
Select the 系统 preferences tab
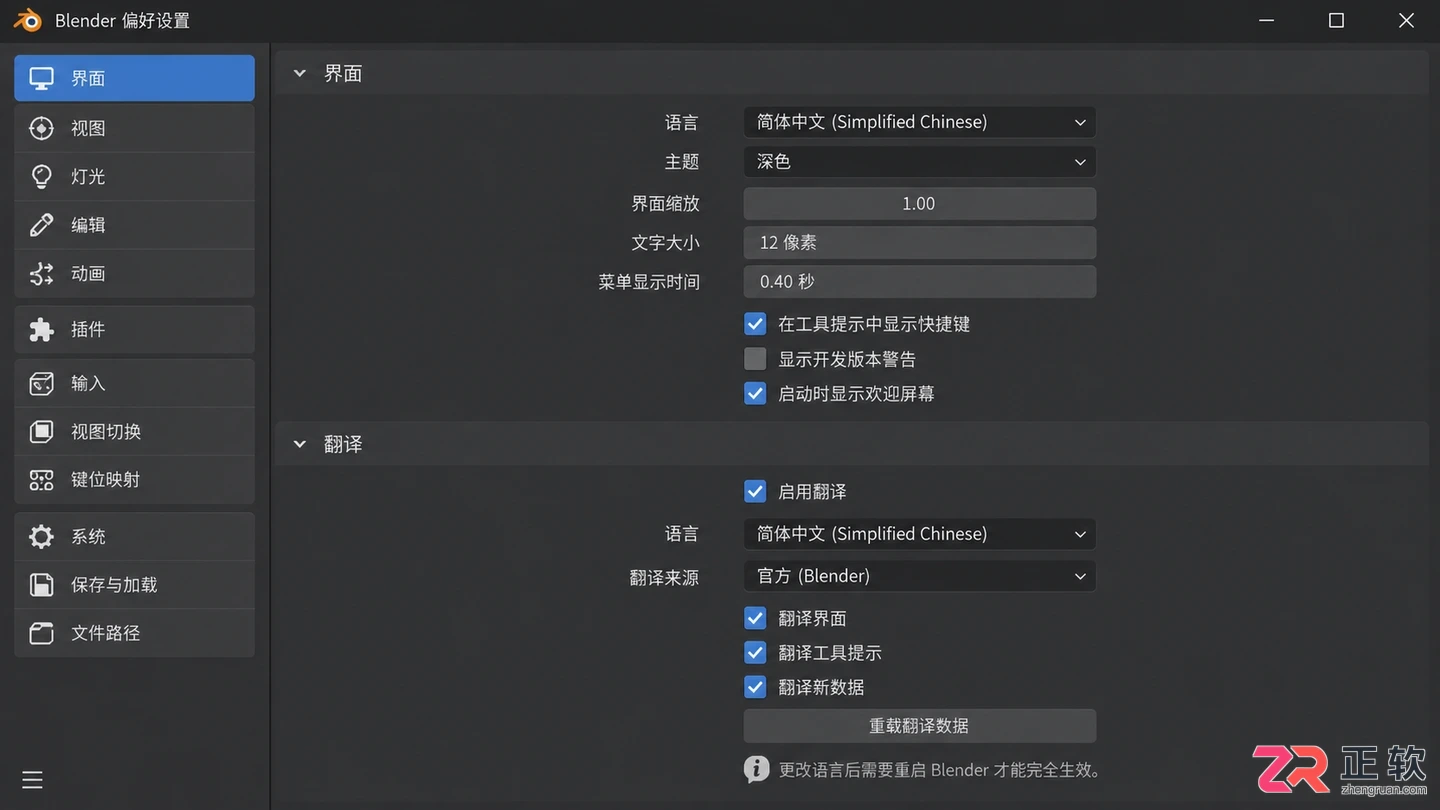[134, 537]
